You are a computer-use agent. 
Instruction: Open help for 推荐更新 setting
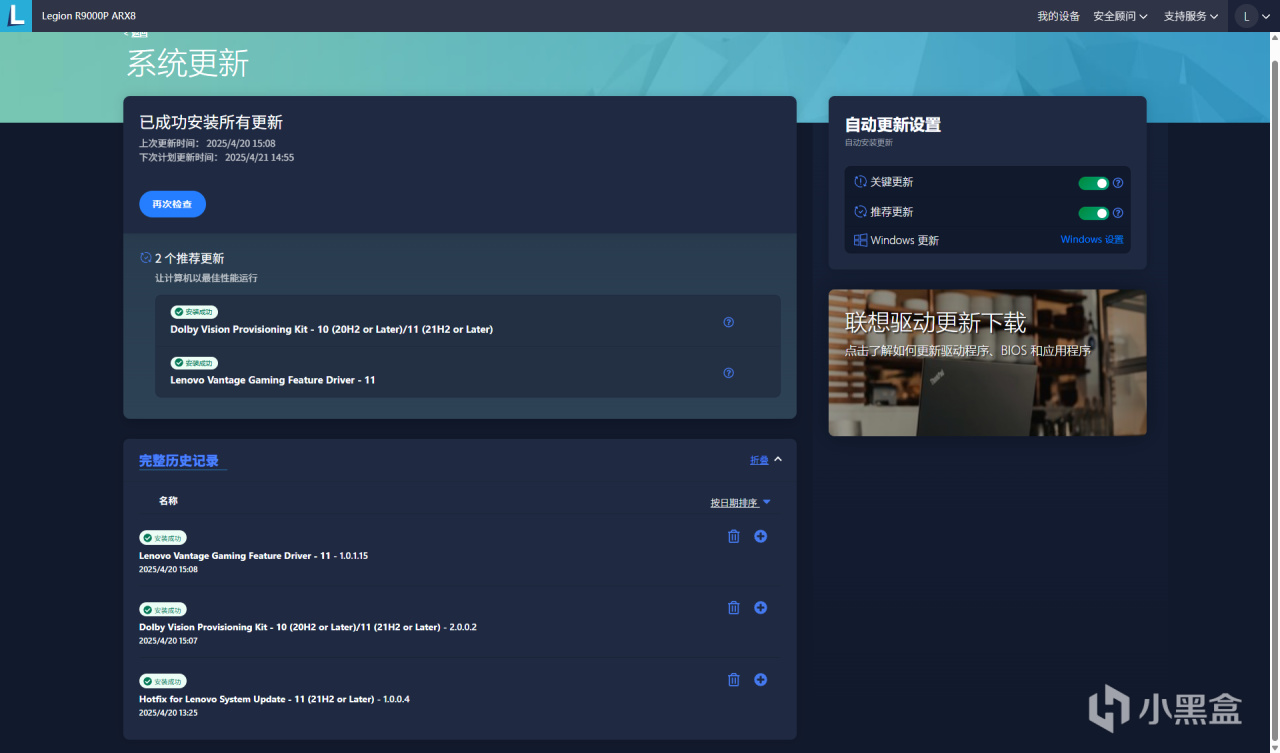(1118, 213)
